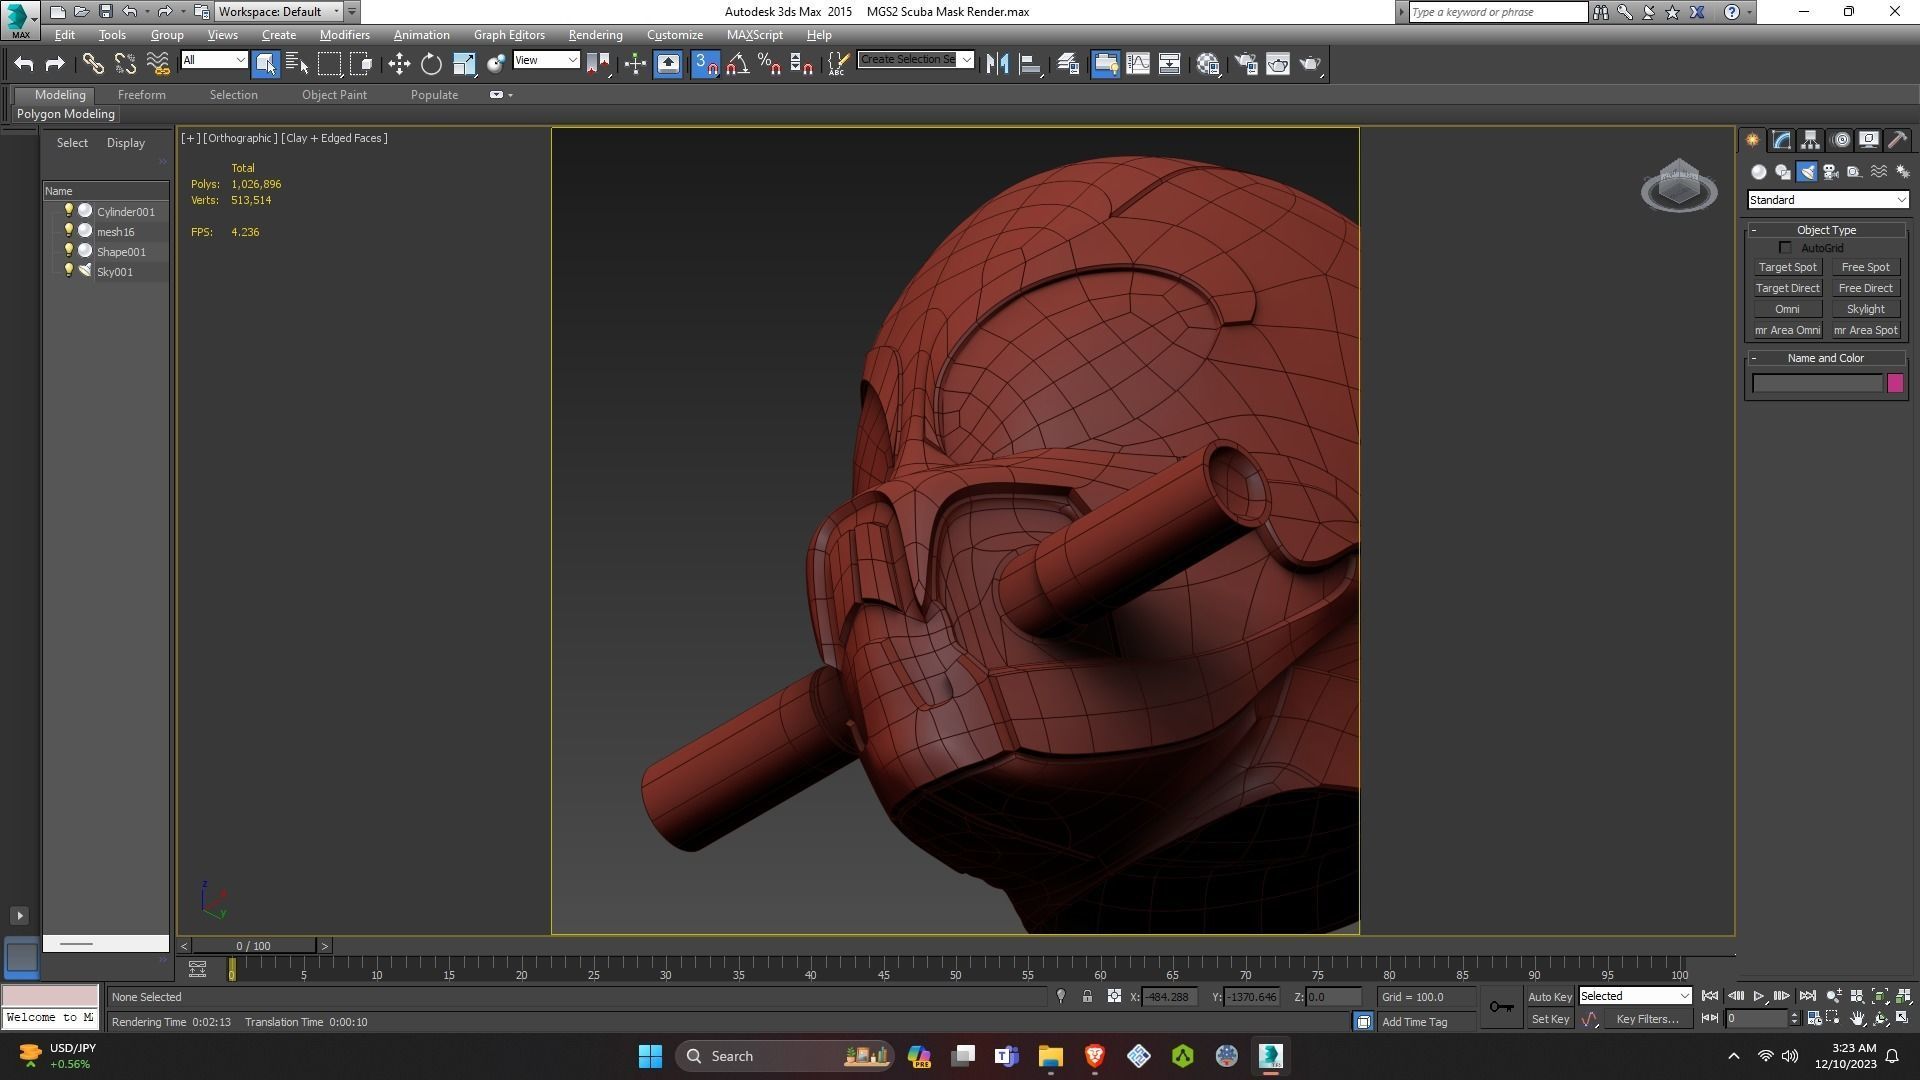The width and height of the screenshot is (1920, 1080).
Task: Toggle visibility bulb for Cylinder001
Action: click(x=68, y=211)
